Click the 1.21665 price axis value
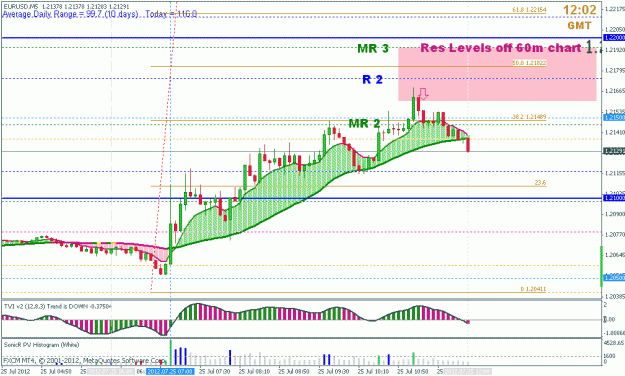The width and height of the screenshot is (625, 376). pos(615,91)
